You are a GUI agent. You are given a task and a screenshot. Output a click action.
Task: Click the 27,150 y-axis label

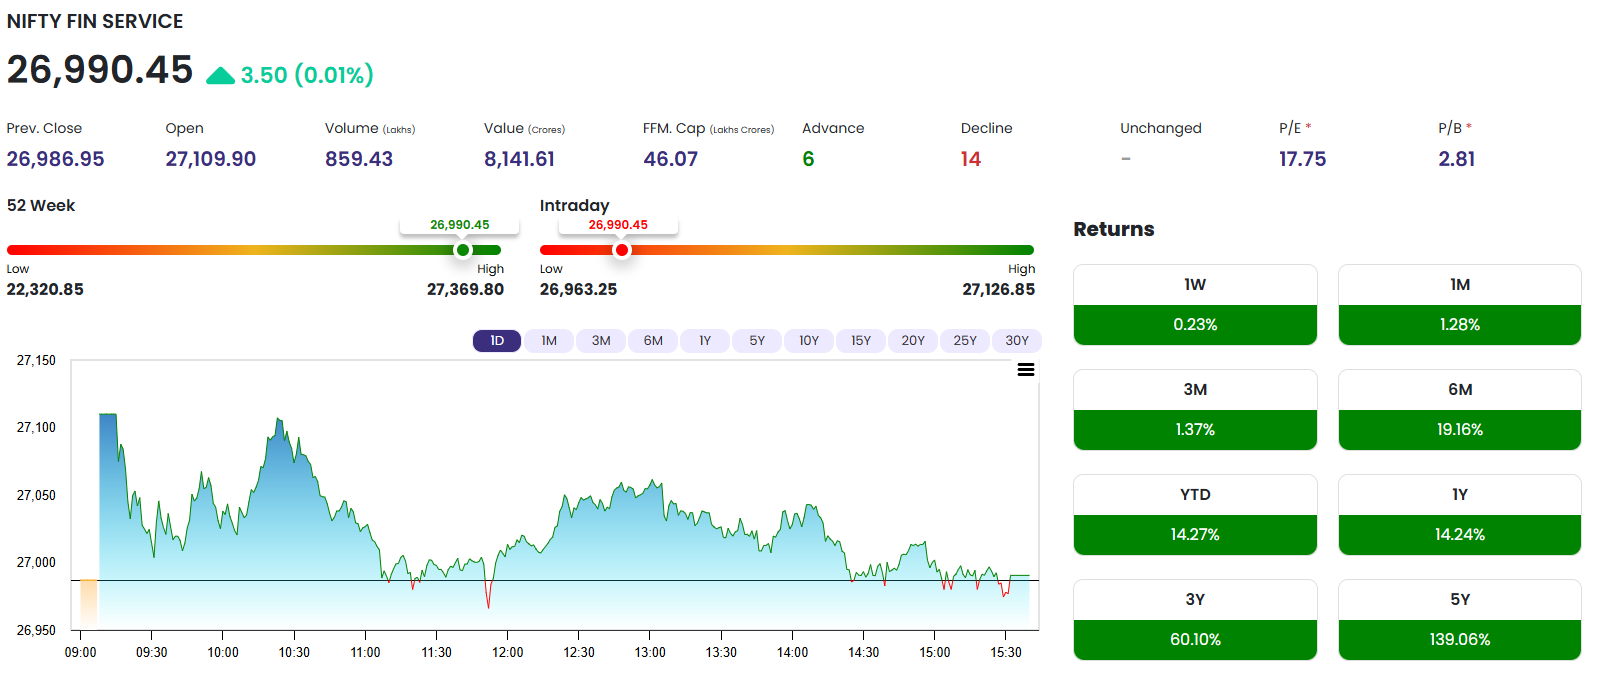36,360
